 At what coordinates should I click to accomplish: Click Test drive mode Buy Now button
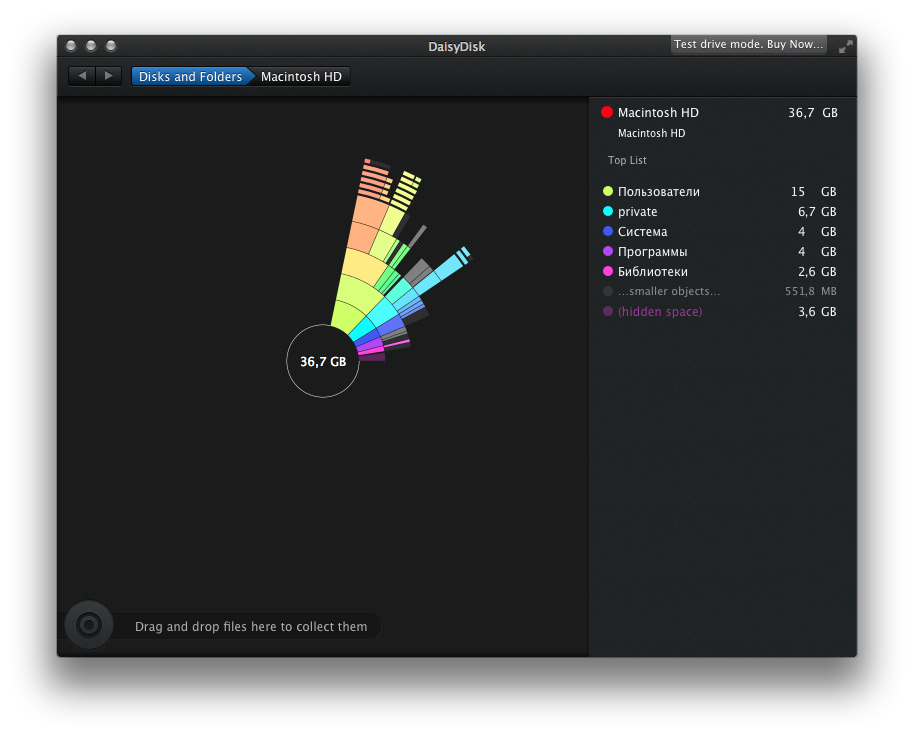(748, 45)
